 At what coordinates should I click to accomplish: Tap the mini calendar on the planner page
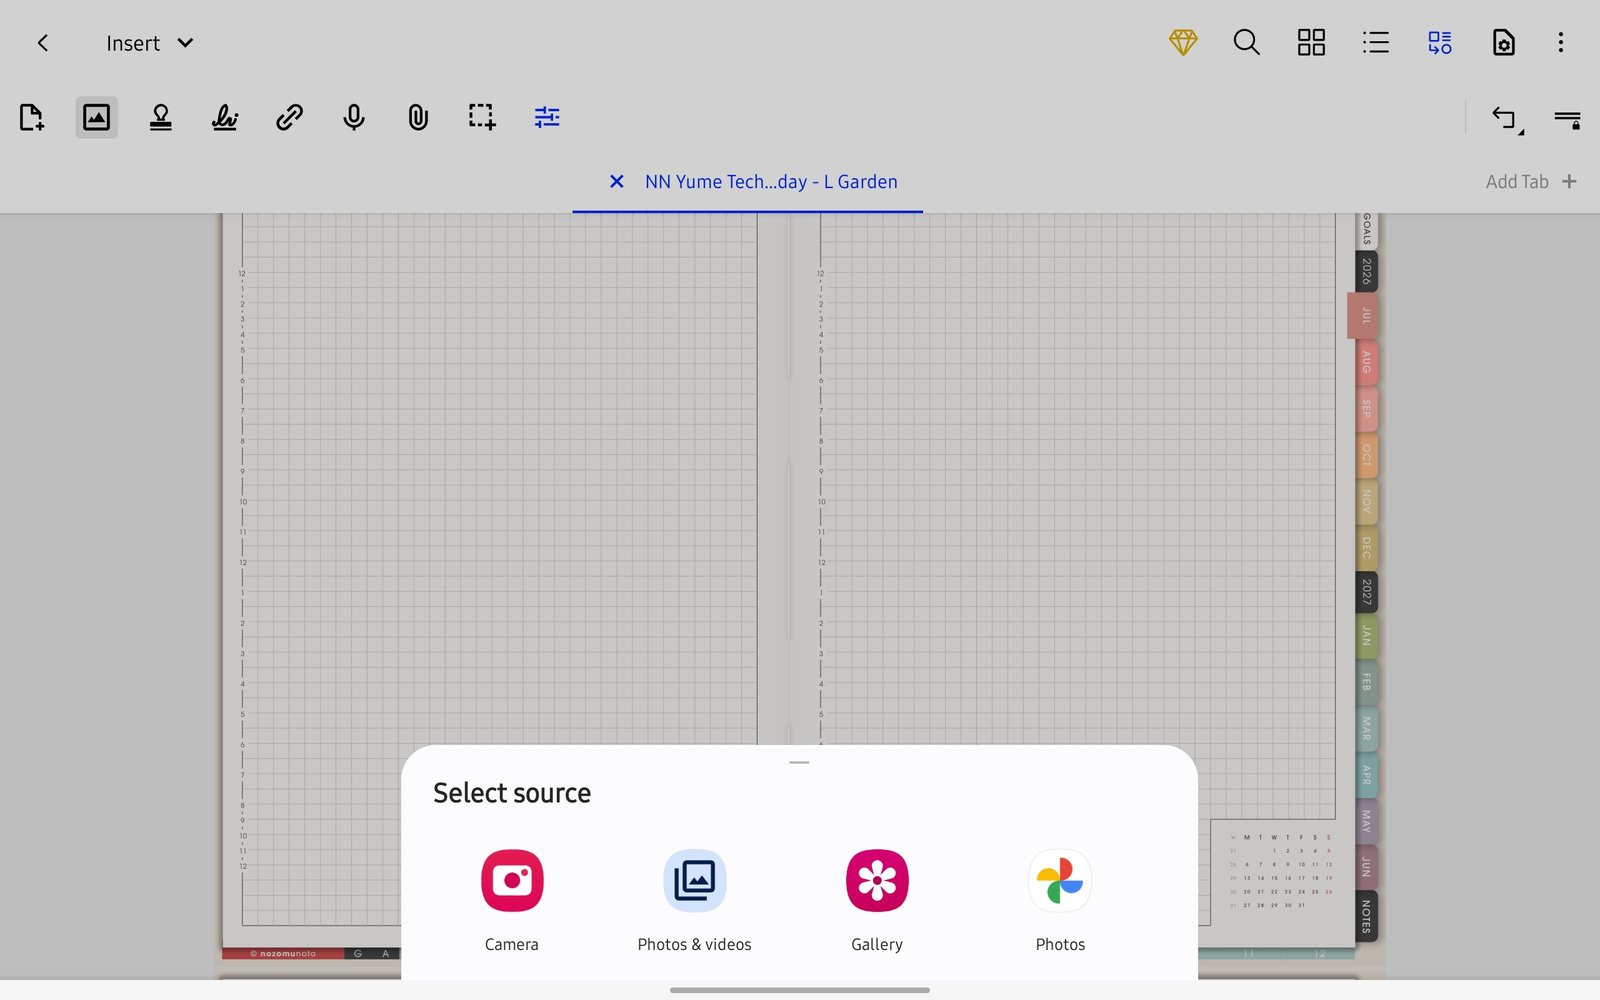tap(1281, 871)
